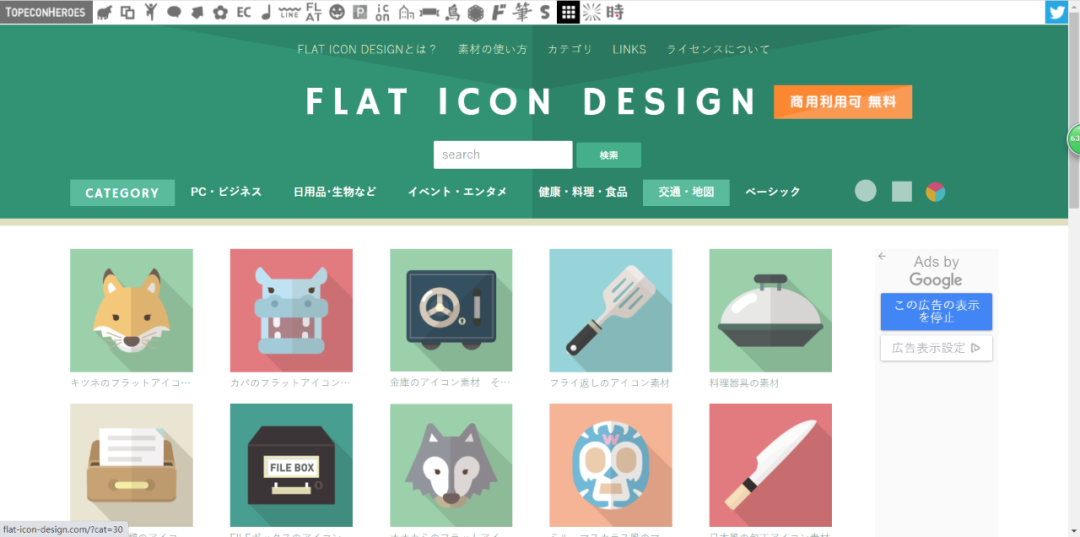
Task: Open the EC icon site link
Action: coord(244,12)
